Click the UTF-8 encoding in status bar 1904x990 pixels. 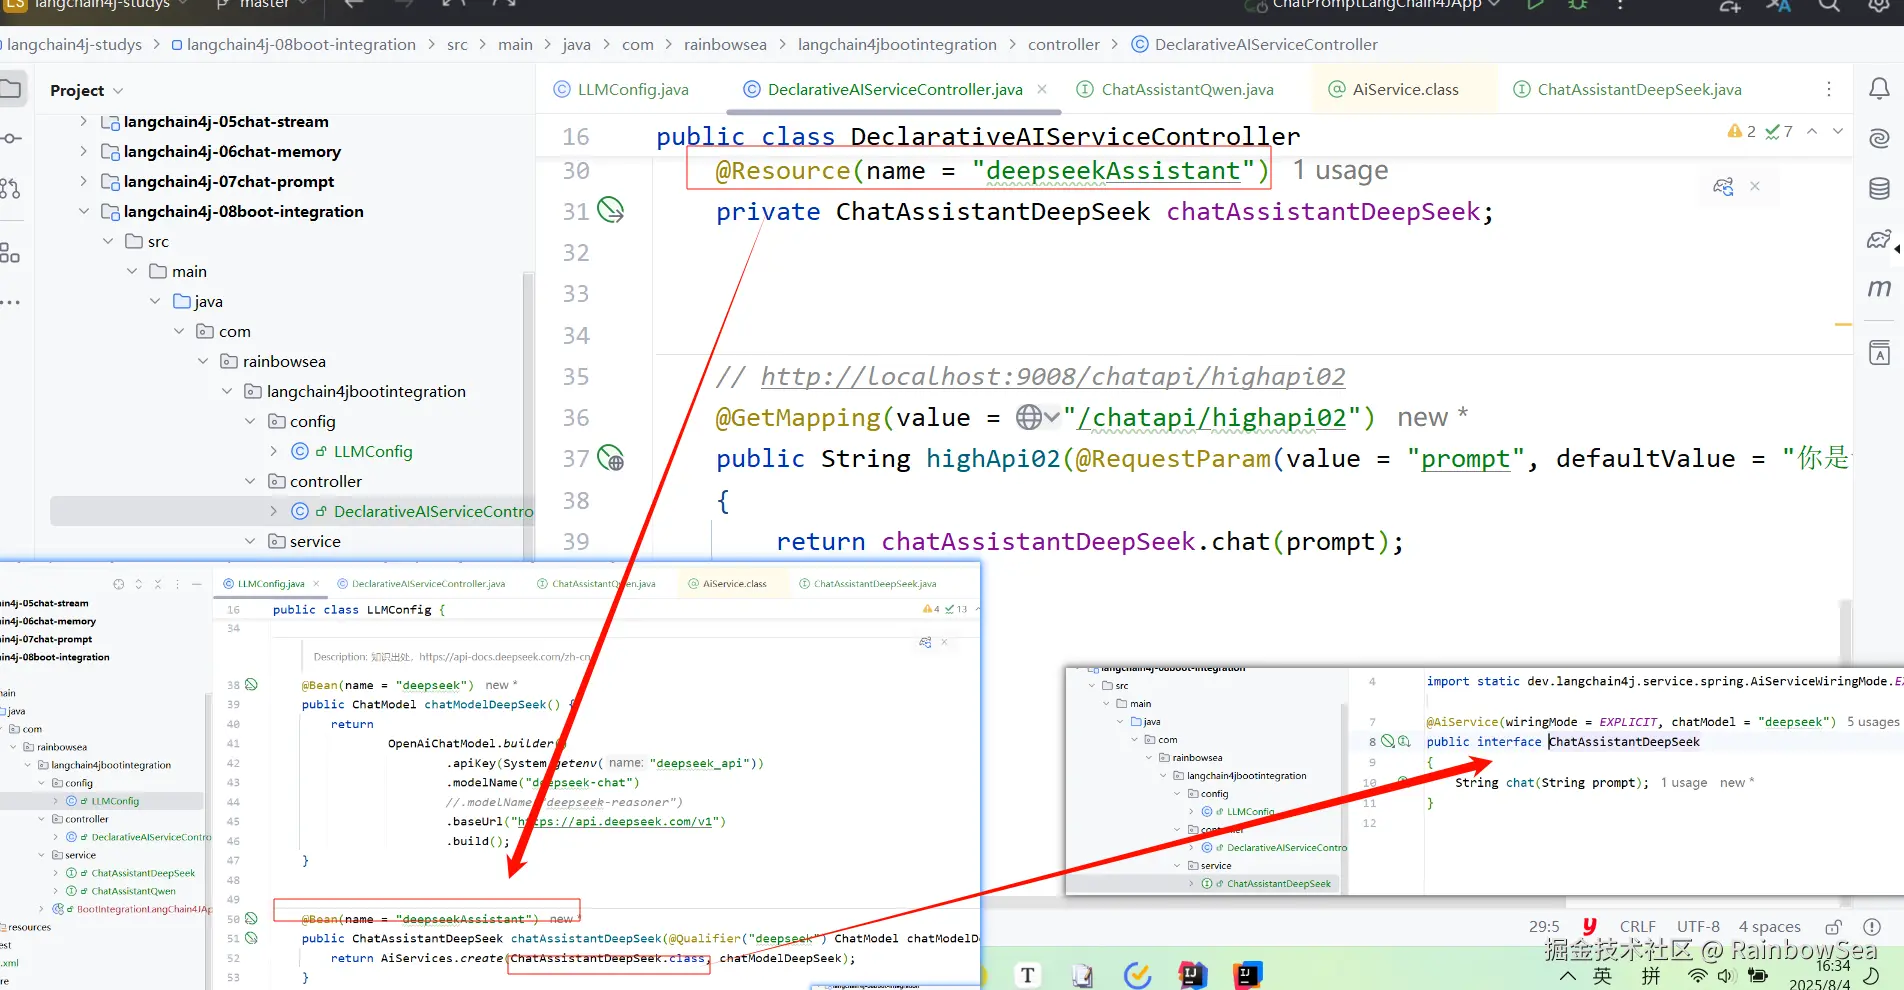(1698, 927)
